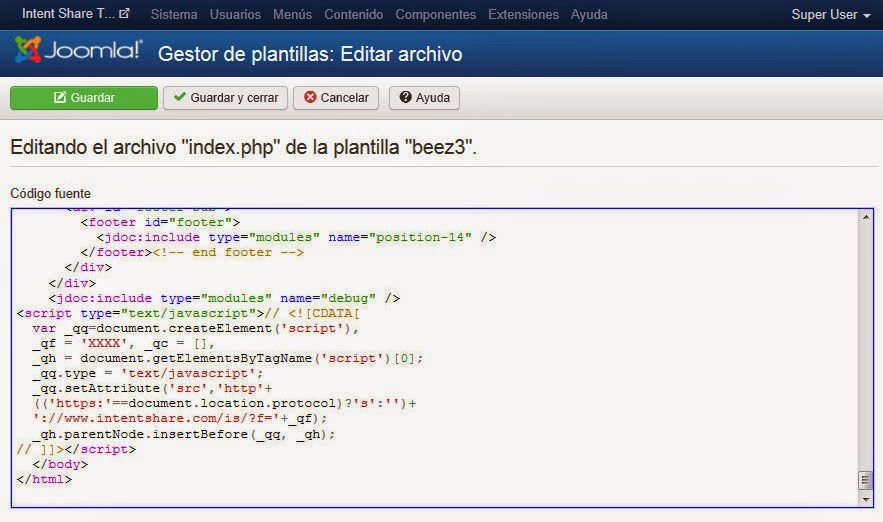Click the 'XXXX' value in the script
Image resolution: width=883 pixels, height=522 pixels.
tap(104, 343)
